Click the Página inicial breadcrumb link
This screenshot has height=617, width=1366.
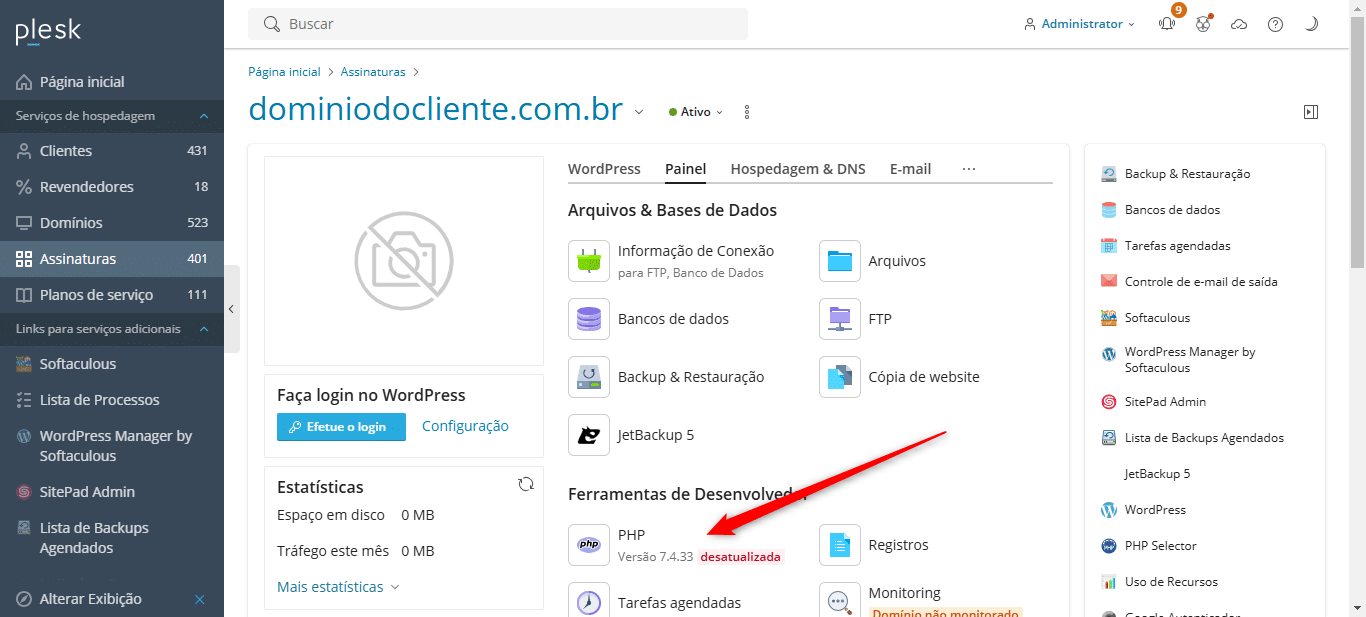click(x=284, y=72)
